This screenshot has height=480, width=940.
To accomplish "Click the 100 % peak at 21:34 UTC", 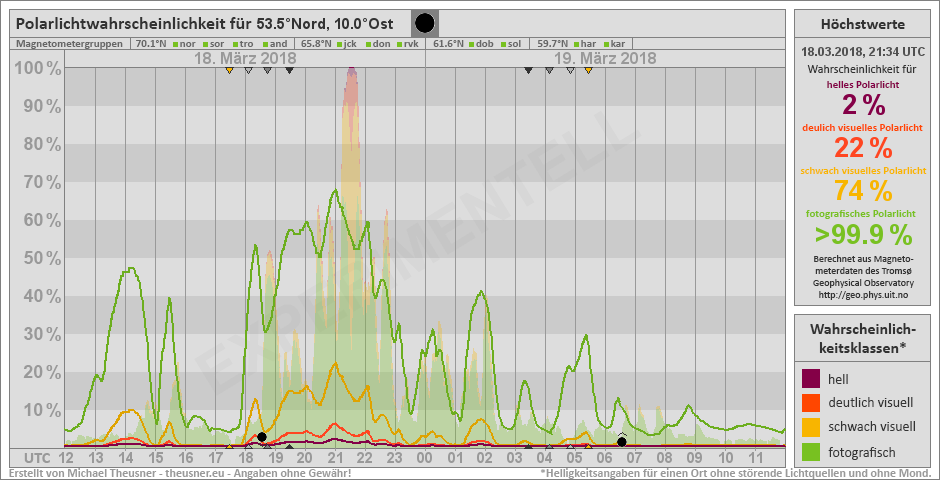I will point(351,71).
